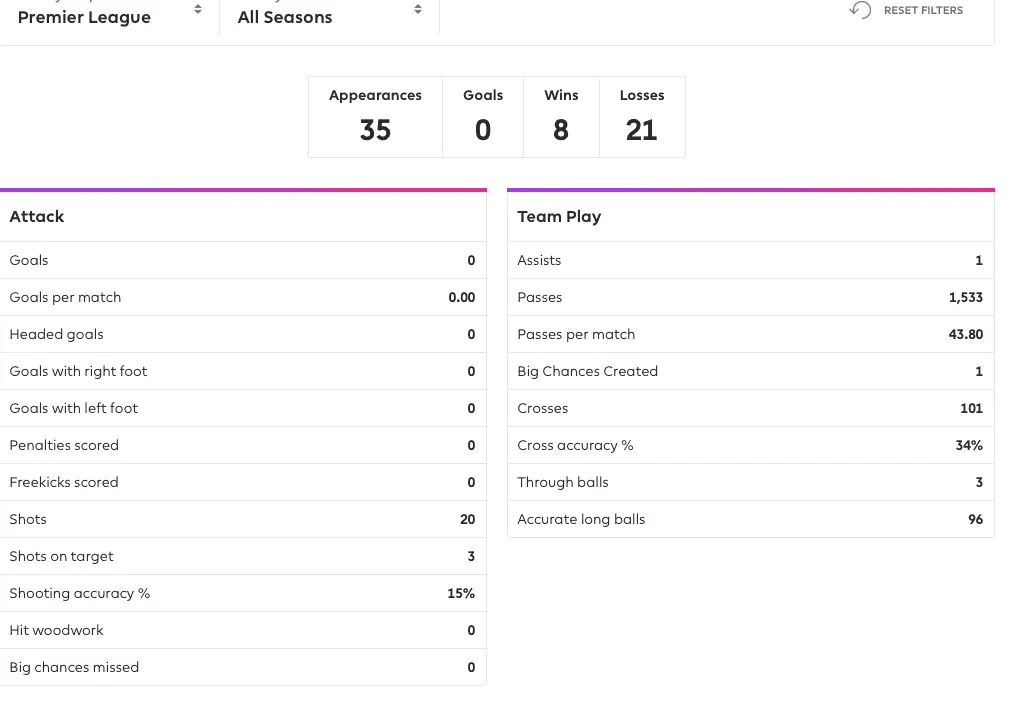This screenshot has width=1013, height=712.
Task: Click the reset filters circular arrow icon
Action: pyautogui.click(x=860, y=10)
